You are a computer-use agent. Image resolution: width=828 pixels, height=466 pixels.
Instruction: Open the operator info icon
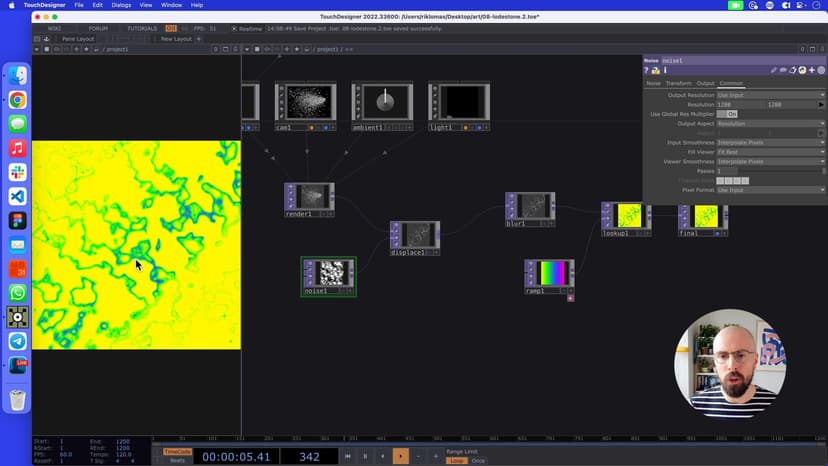[664, 70]
